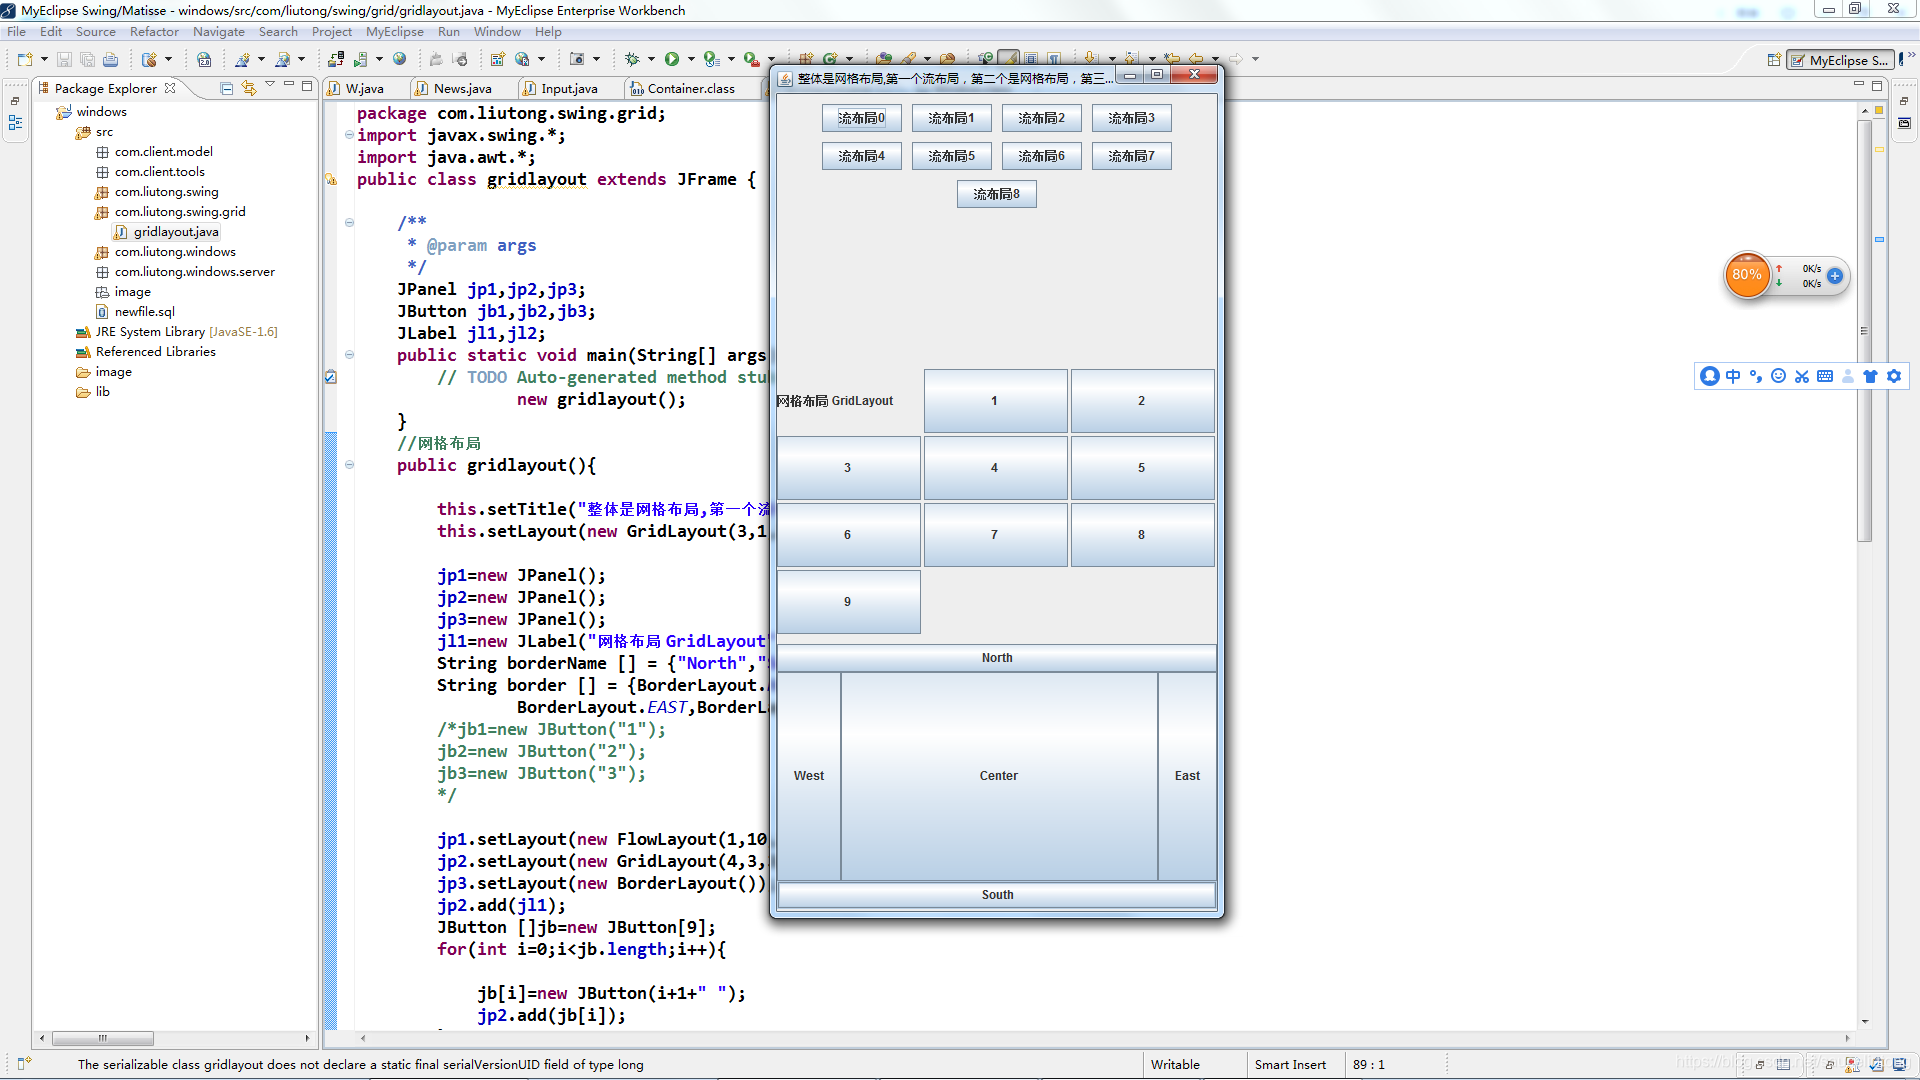Open the File menu

(x=16, y=32)
